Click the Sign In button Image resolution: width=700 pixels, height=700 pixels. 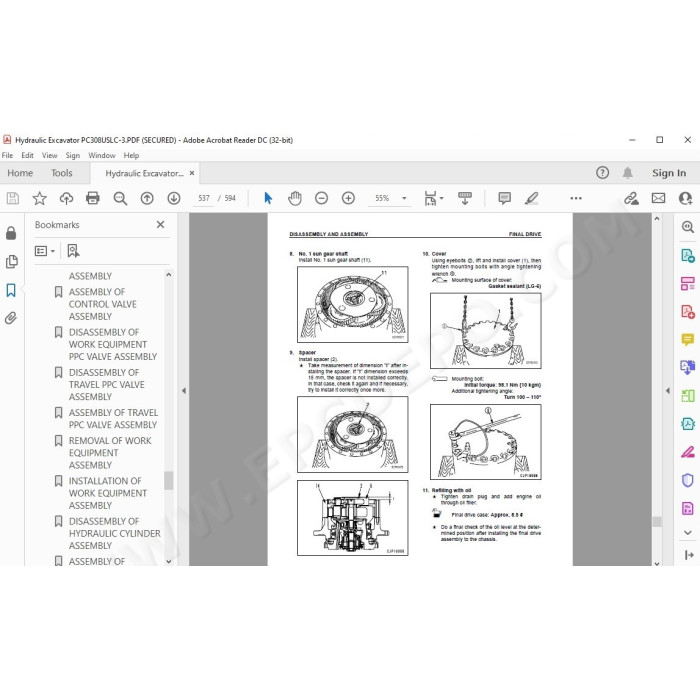tap(669, 173)
